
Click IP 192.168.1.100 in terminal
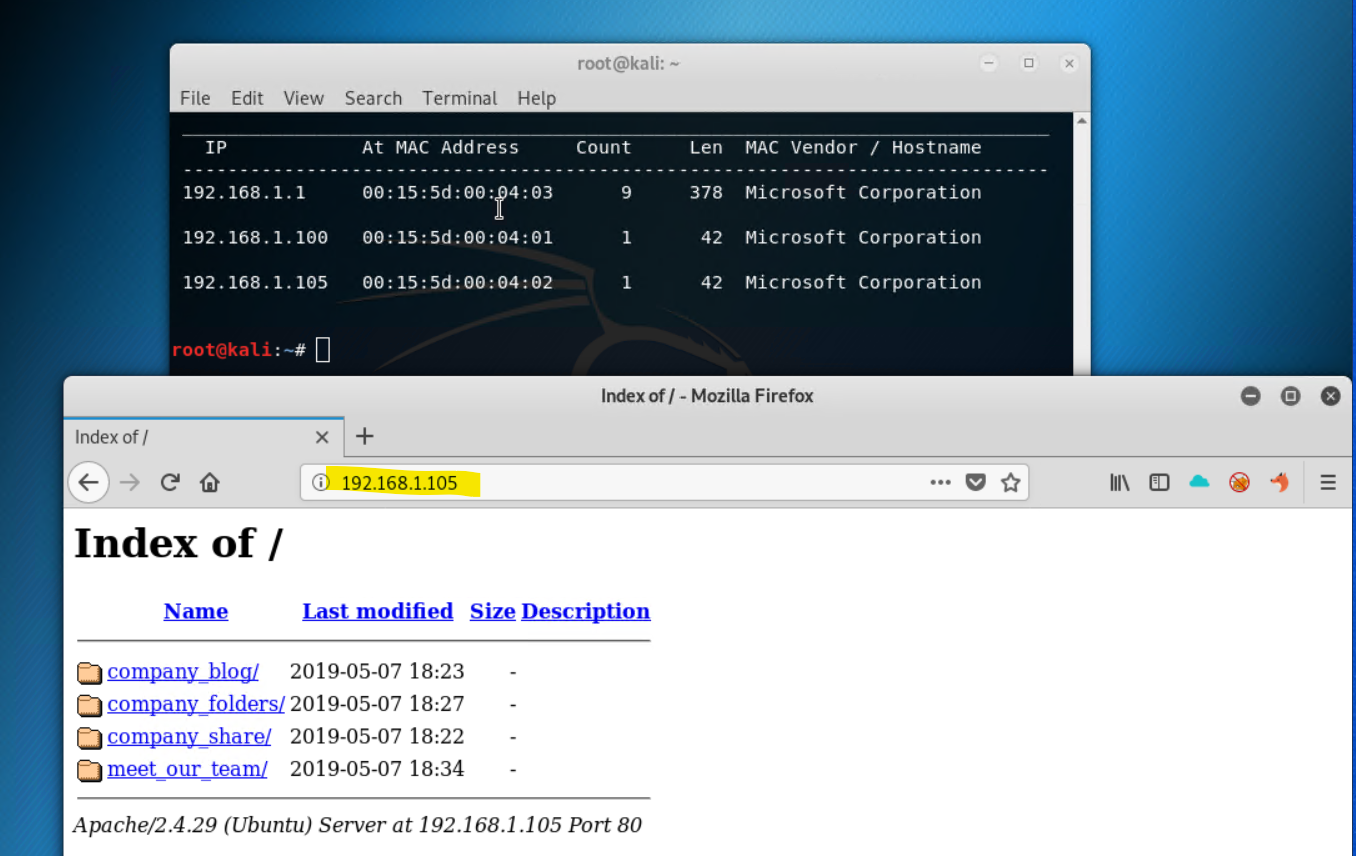(255, 237)
